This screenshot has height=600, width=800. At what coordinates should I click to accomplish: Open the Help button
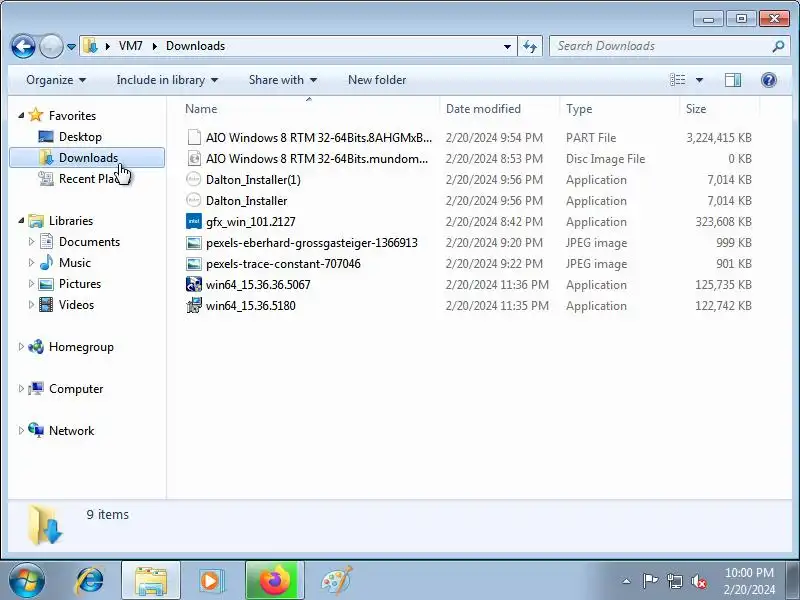click(x=769, y=80)
